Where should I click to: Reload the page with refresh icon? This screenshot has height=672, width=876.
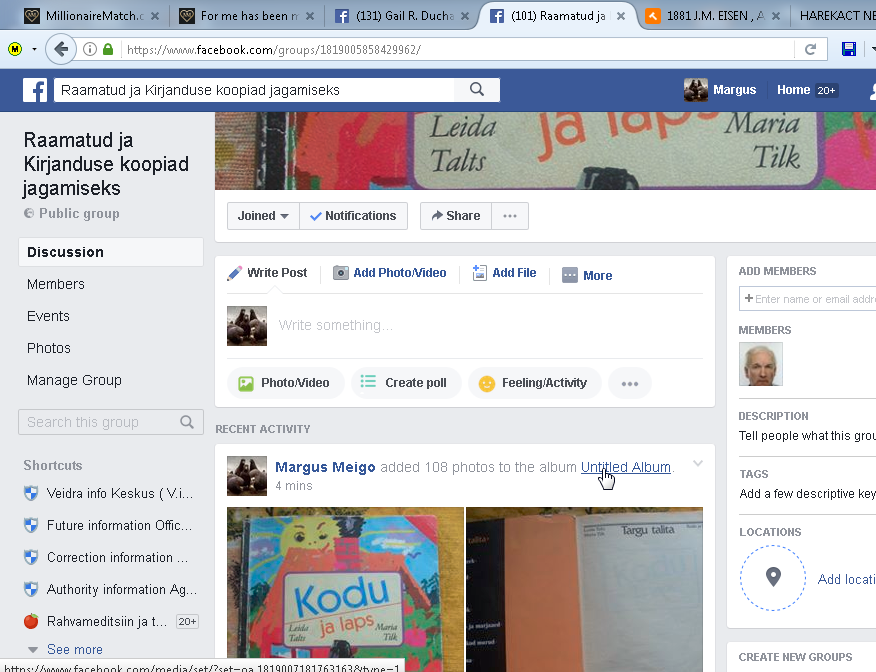[810, 50]
